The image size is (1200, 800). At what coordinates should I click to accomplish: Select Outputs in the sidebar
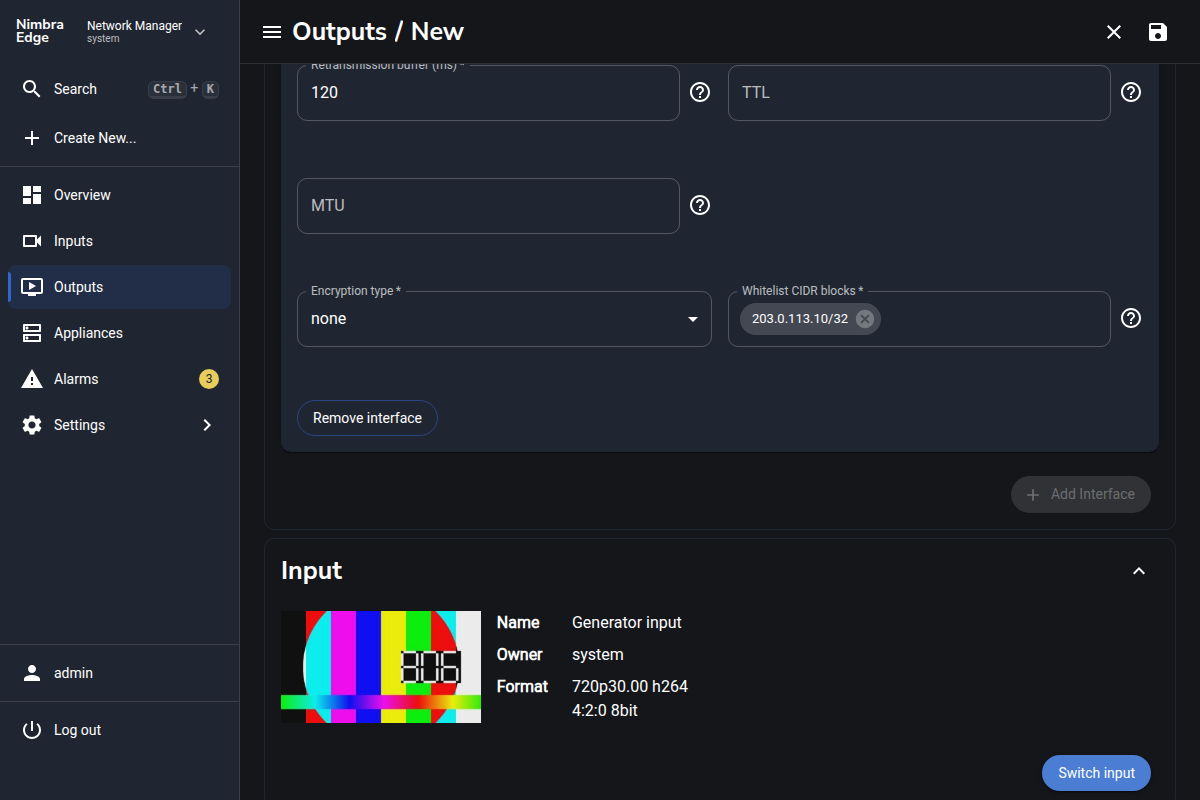(120, 287)
